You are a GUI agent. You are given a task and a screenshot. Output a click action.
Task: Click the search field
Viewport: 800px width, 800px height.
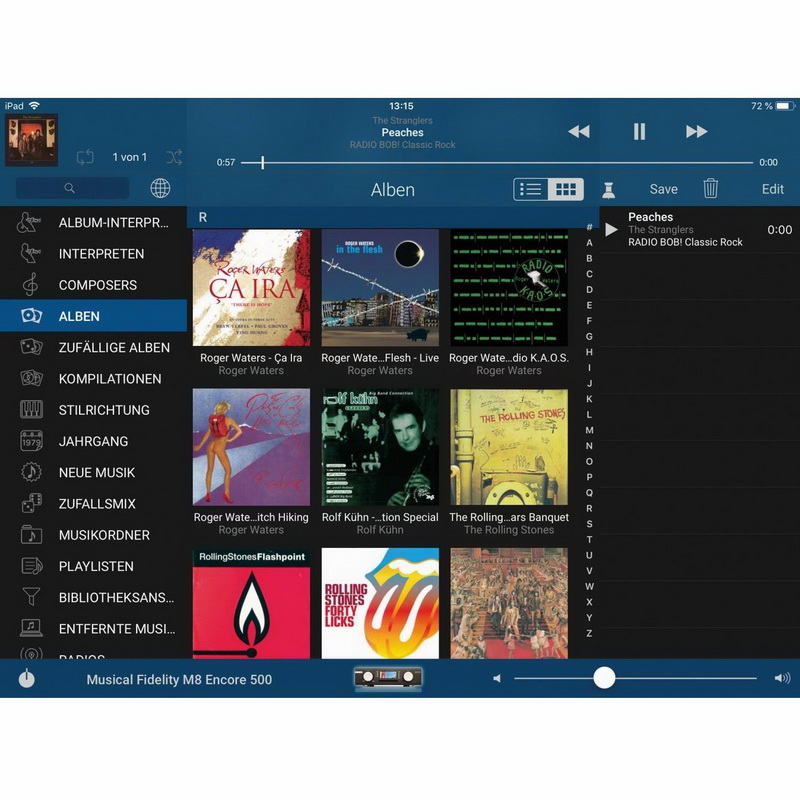[x=72, y=188]
